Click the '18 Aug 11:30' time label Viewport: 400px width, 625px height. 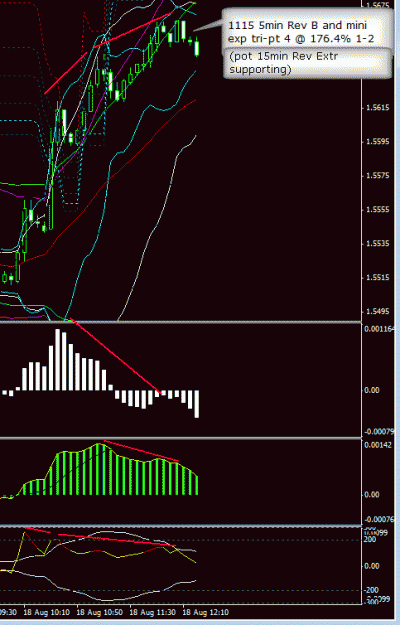coord(152,612)
